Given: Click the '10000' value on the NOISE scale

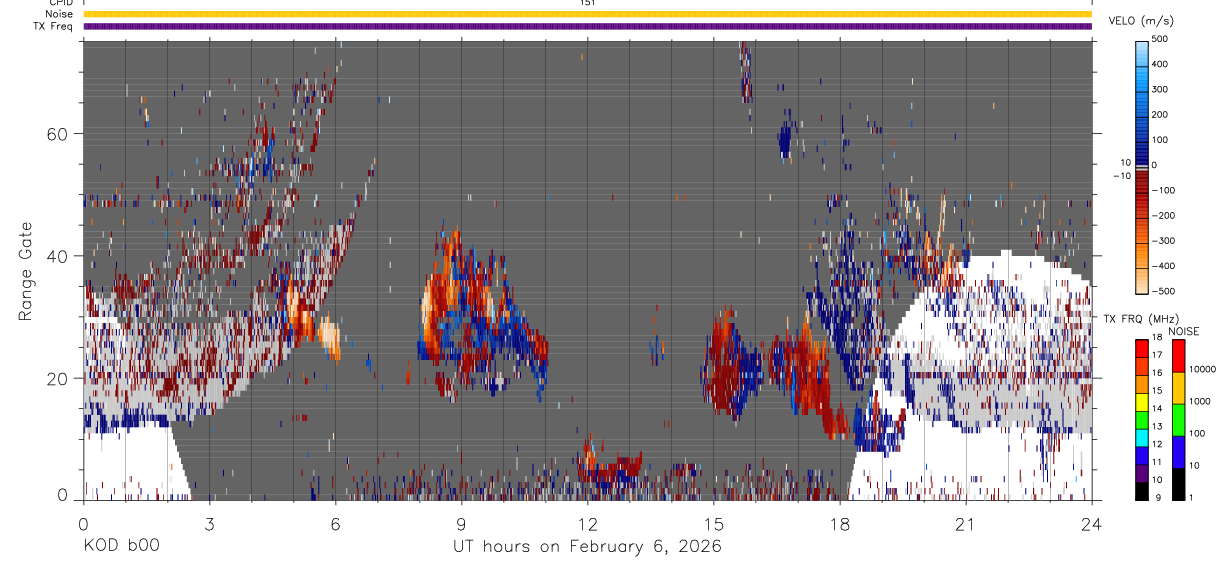Looking at the screenshot, I should pos(1204,369).
